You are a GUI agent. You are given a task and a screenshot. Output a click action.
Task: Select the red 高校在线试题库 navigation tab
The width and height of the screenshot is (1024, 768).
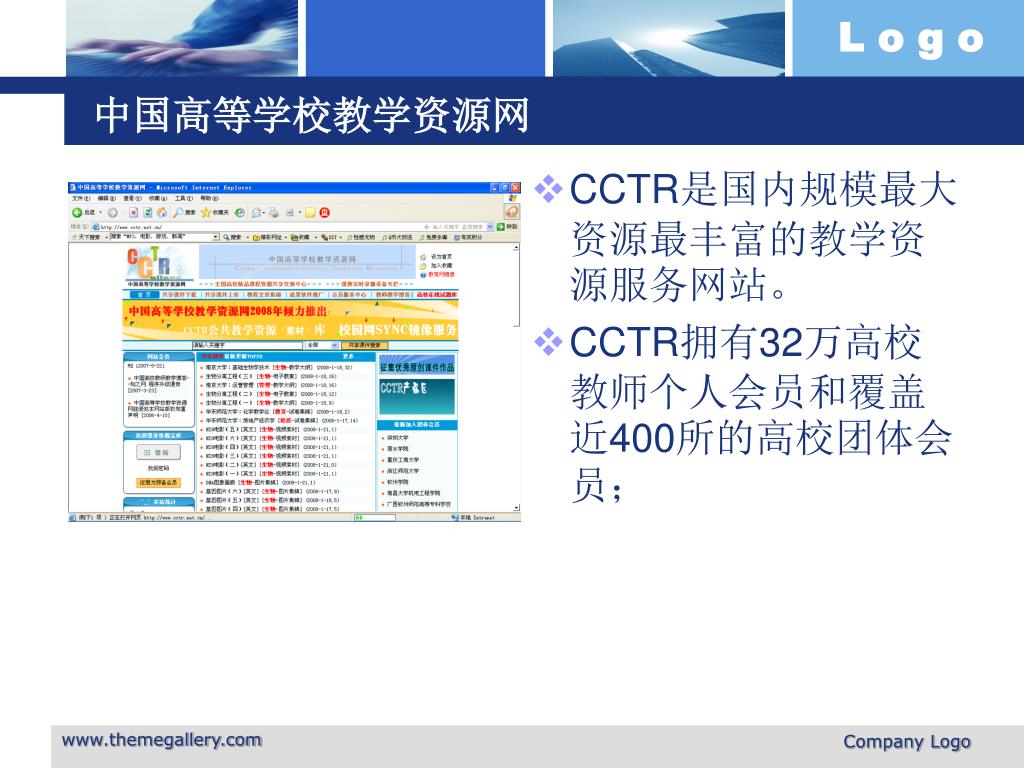coord(437,295)
